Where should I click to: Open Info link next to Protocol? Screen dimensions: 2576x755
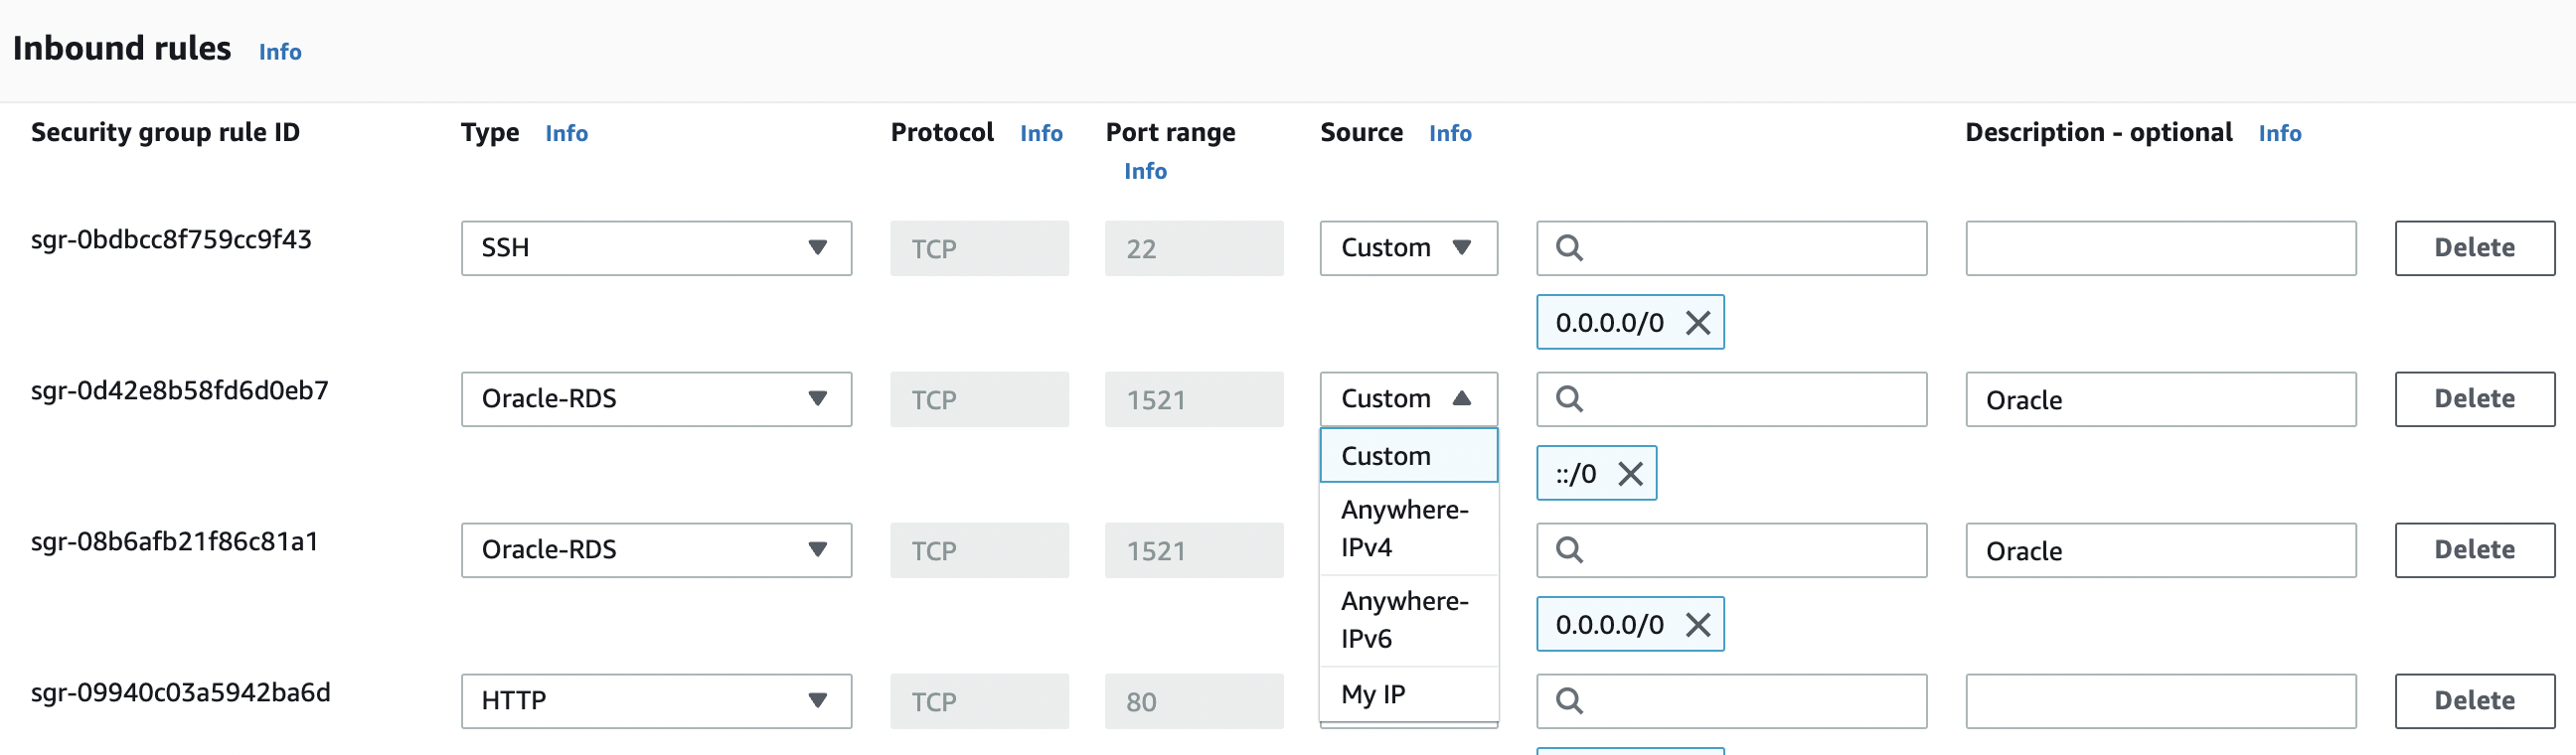click(1041, 133)
